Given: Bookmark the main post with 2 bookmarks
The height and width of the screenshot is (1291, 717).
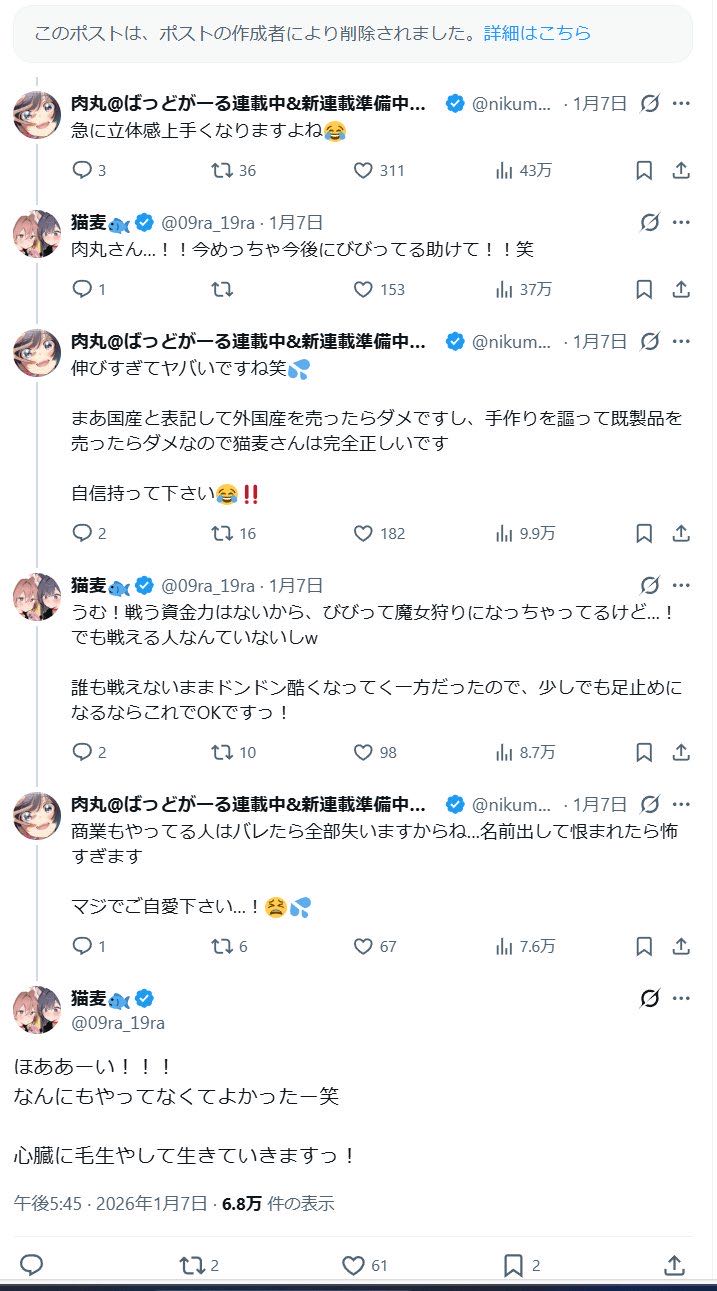Looking at the screenshot, I should click(513, 1265).
